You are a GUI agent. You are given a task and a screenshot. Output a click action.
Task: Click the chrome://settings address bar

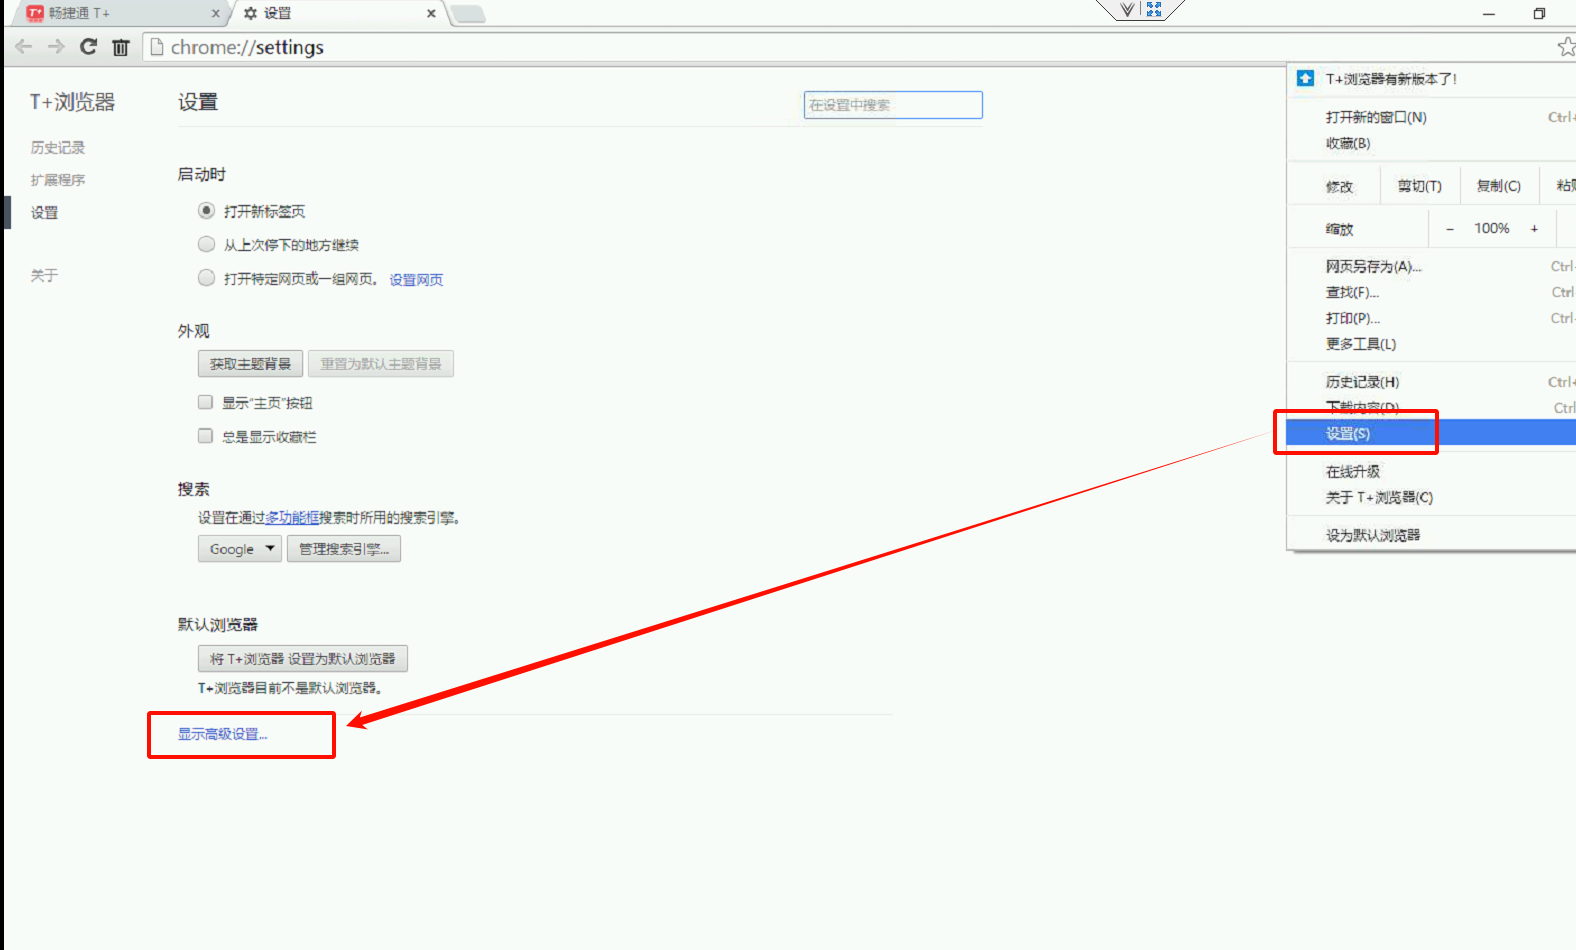(x=850, y=47)
